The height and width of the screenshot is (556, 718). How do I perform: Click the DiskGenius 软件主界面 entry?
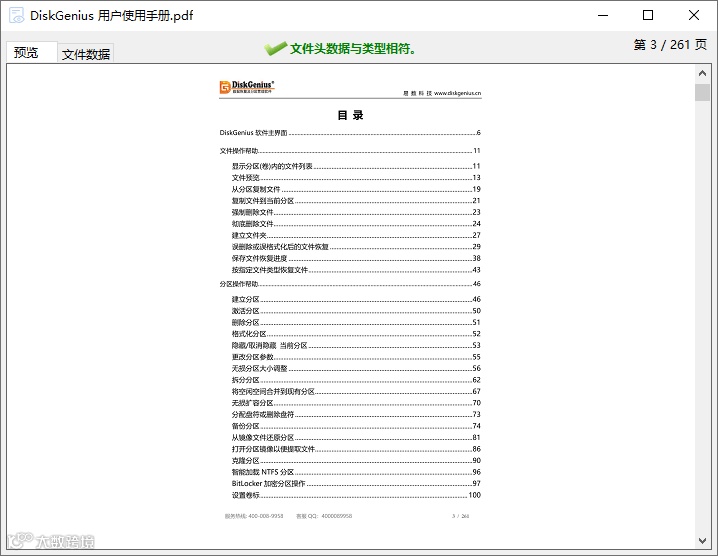[350, 133]
